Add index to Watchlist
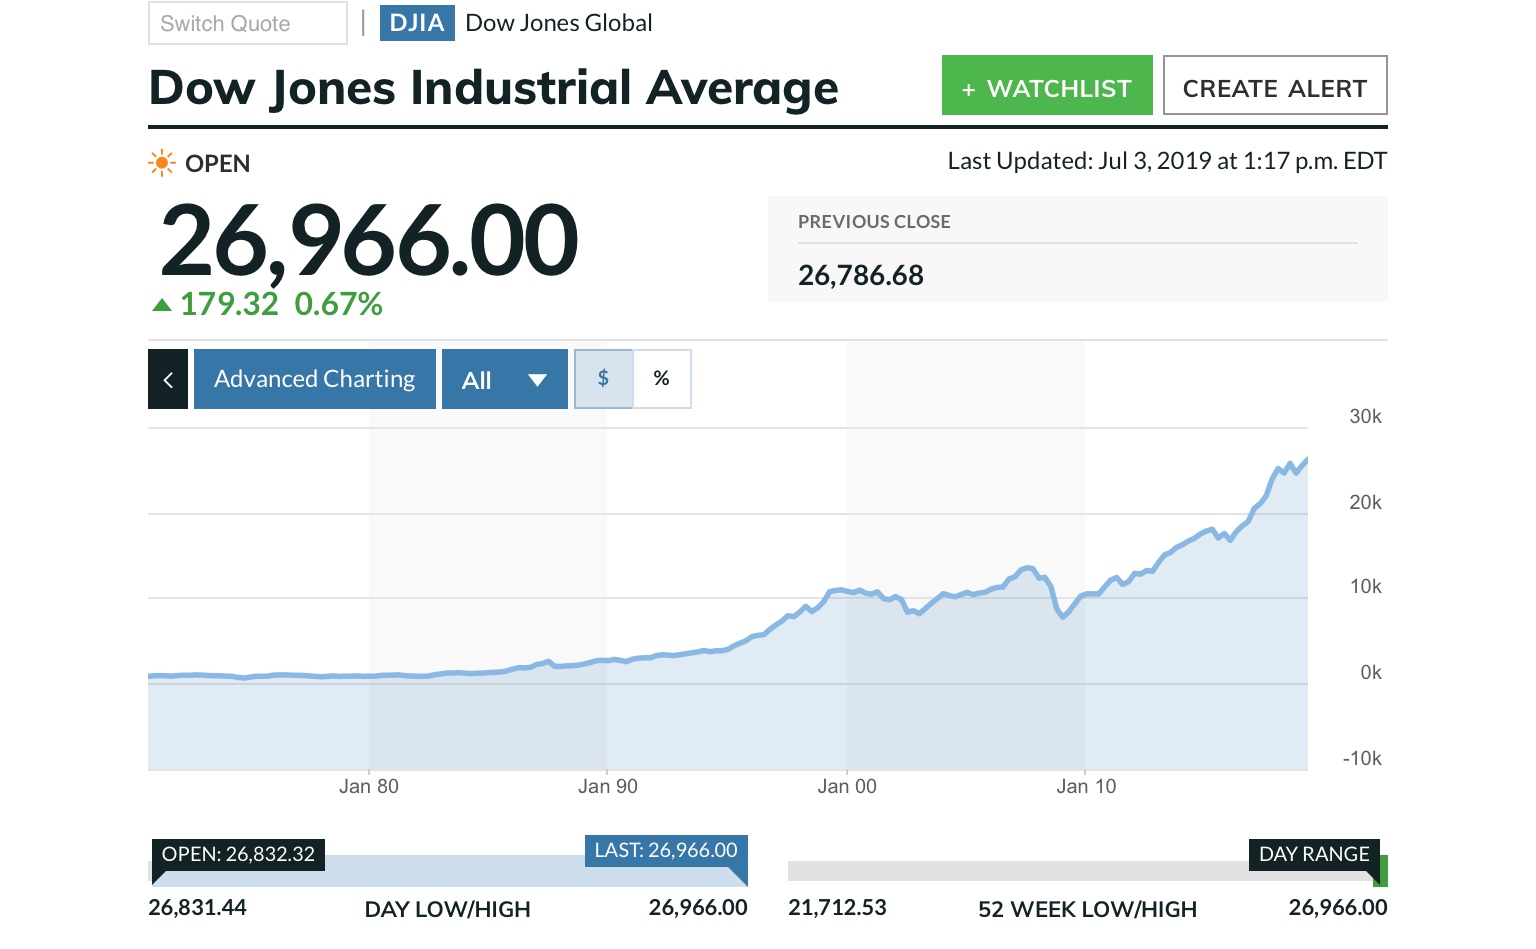 [x=1046, y=86]
